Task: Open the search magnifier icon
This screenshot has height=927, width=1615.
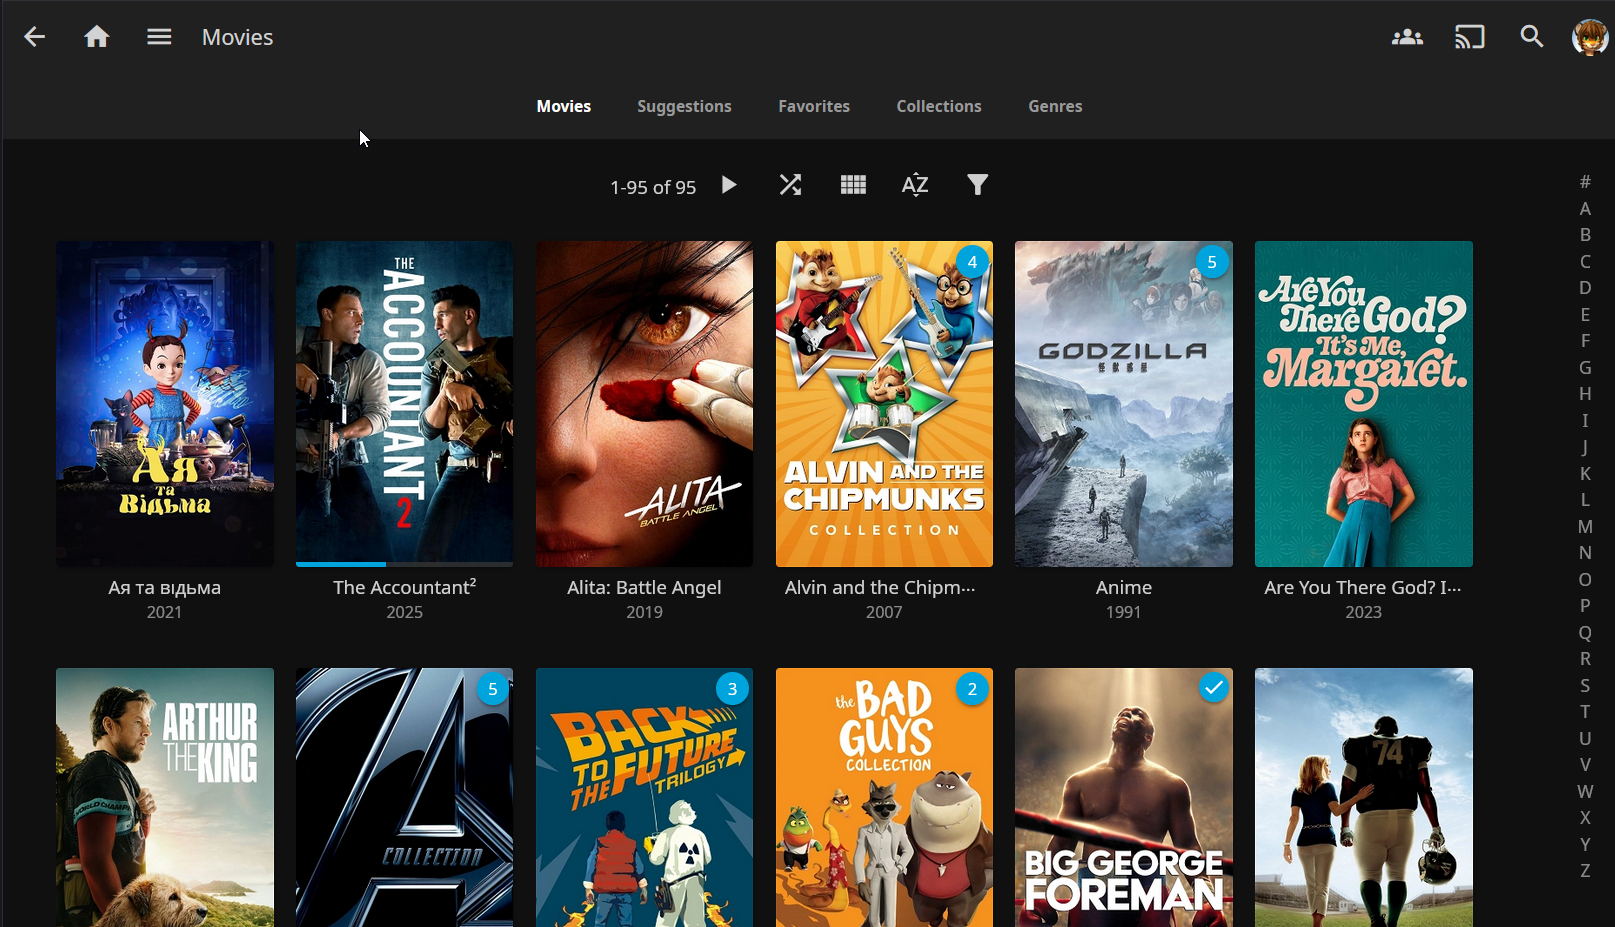Action: point(1531,37)
